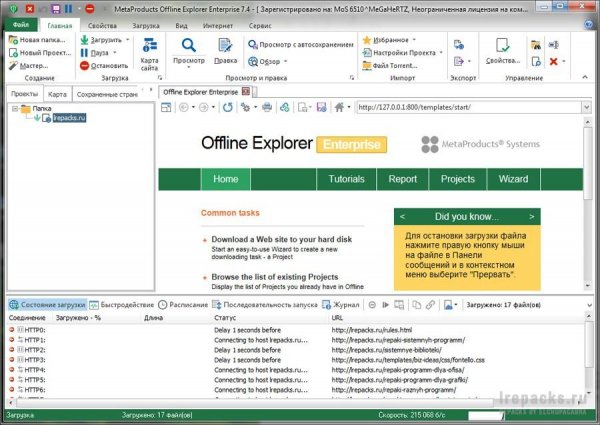Collapse the Папка tree node
600x425 pixels.
(x=15, y=109)
